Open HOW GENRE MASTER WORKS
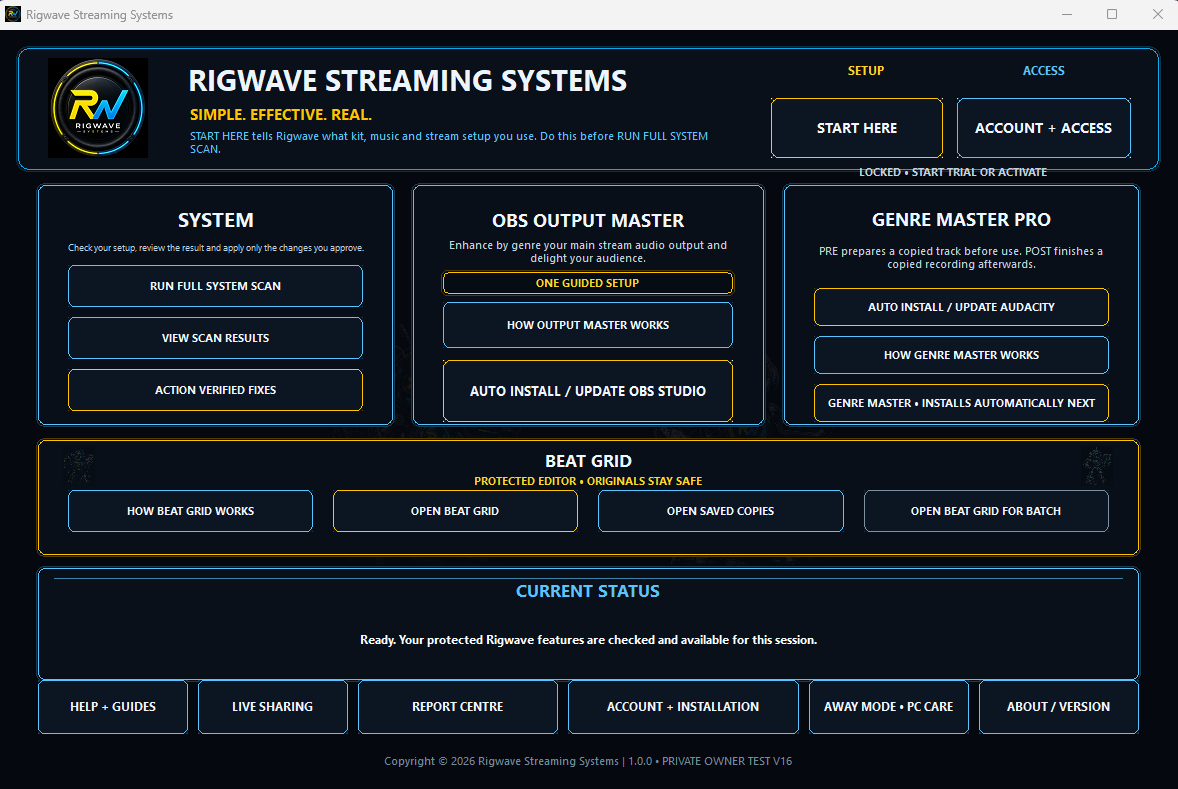 pyautogui.click(x=961, y=355)
